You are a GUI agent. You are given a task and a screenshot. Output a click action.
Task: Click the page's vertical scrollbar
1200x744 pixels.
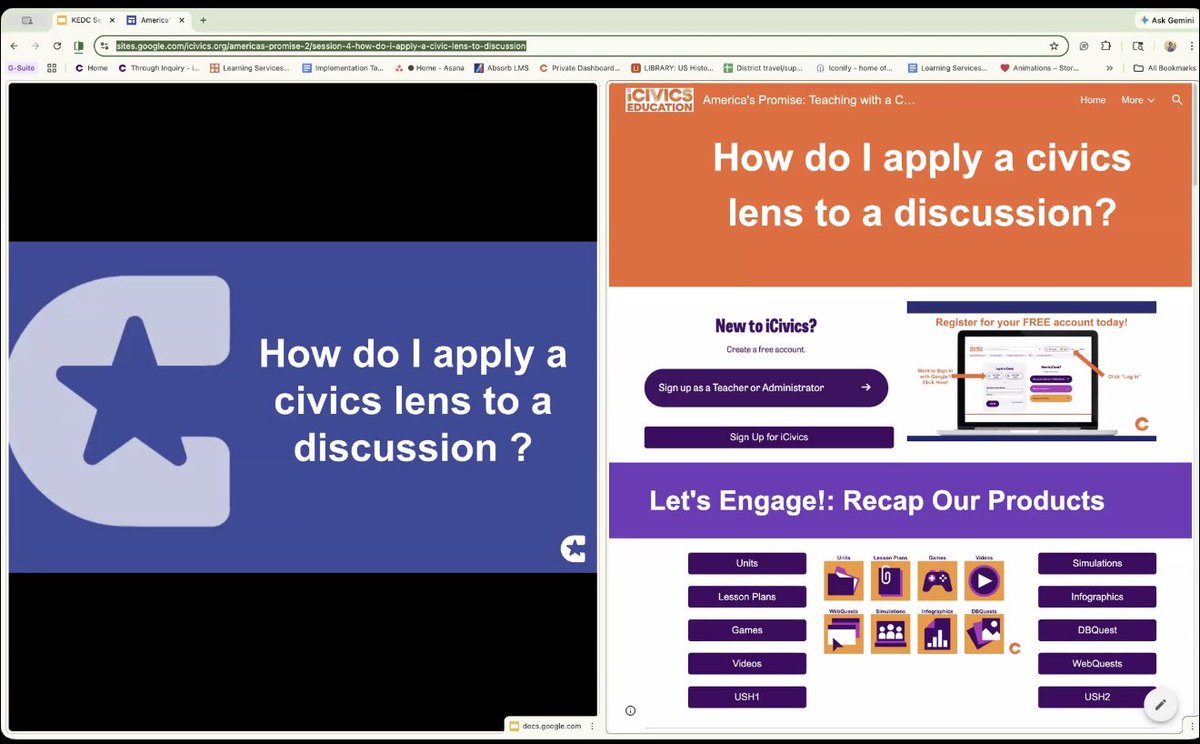click(x=1194, y=135)
